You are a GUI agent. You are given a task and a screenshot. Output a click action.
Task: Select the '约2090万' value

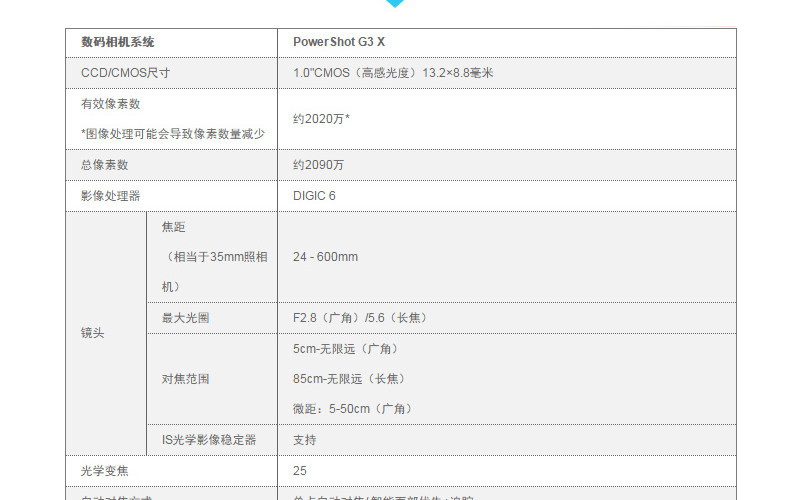[x=318, y=165]
